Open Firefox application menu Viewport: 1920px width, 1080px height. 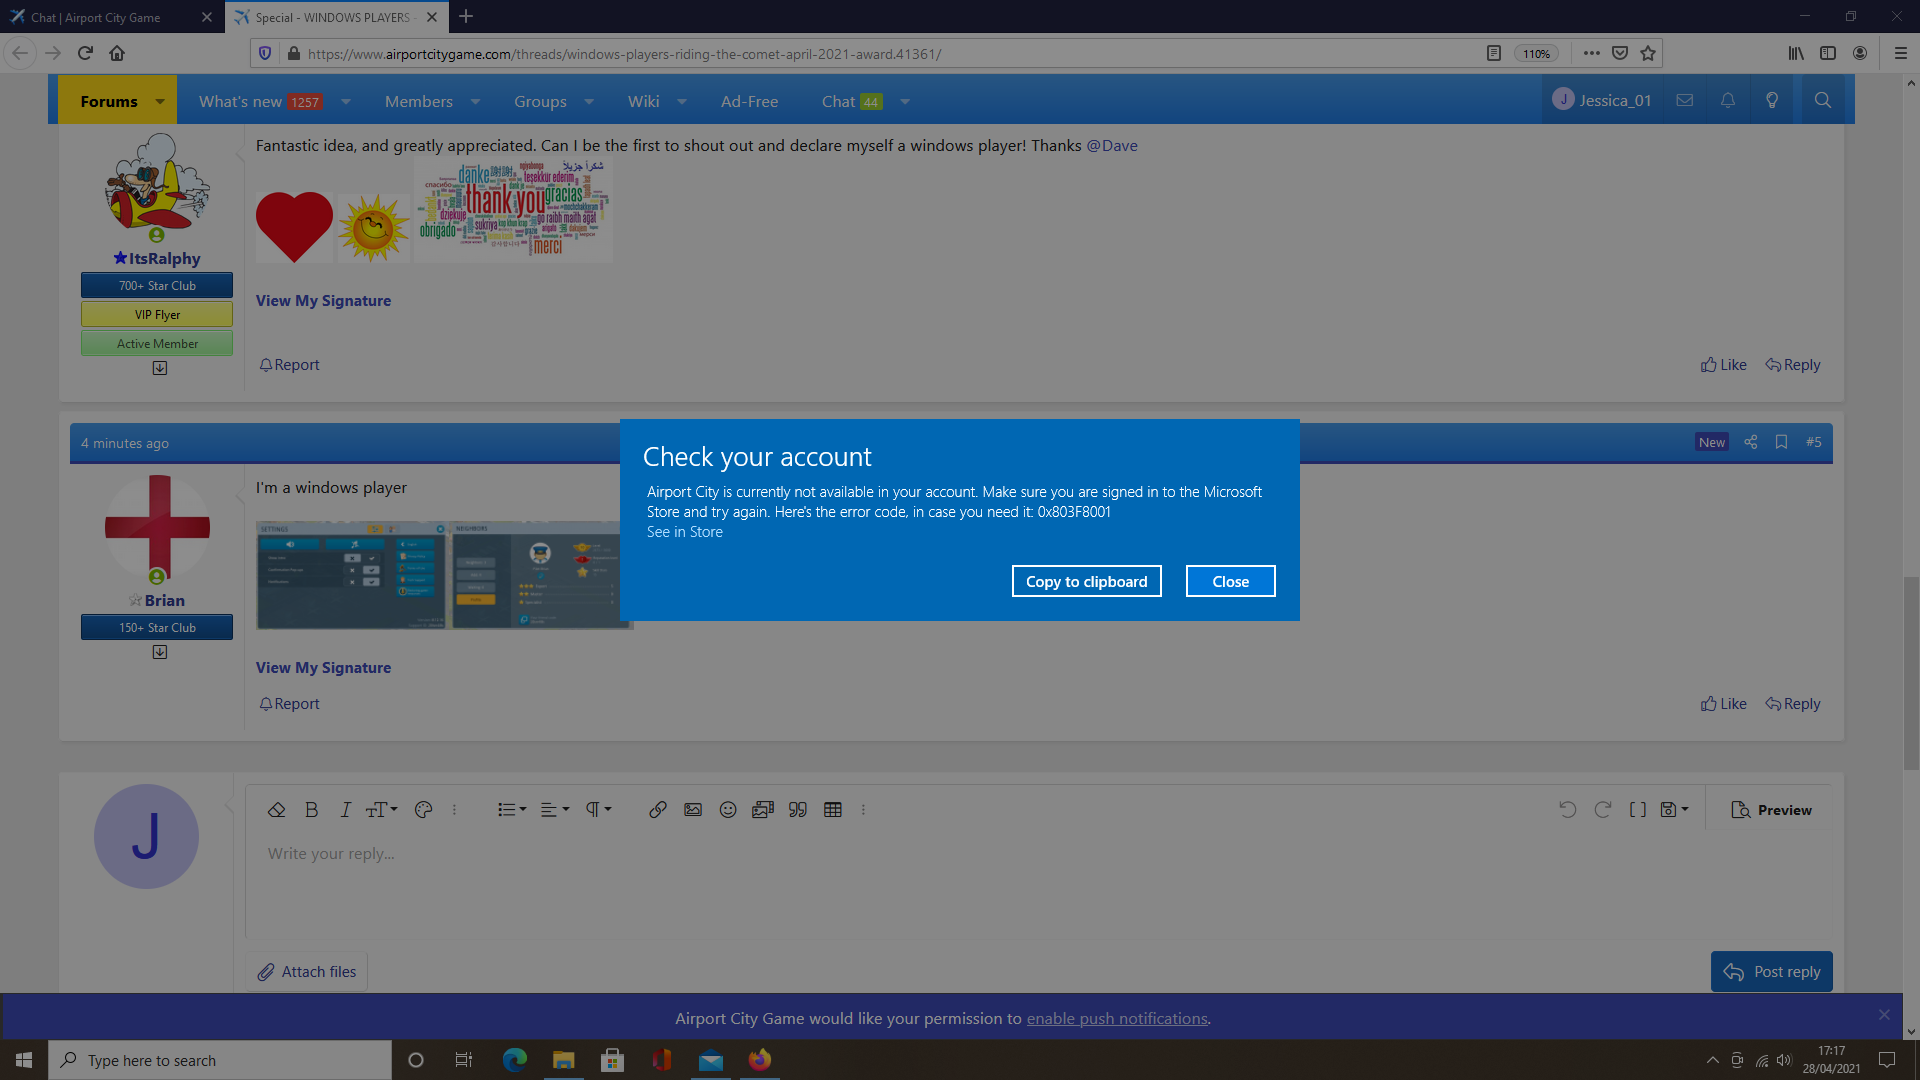1900,54
